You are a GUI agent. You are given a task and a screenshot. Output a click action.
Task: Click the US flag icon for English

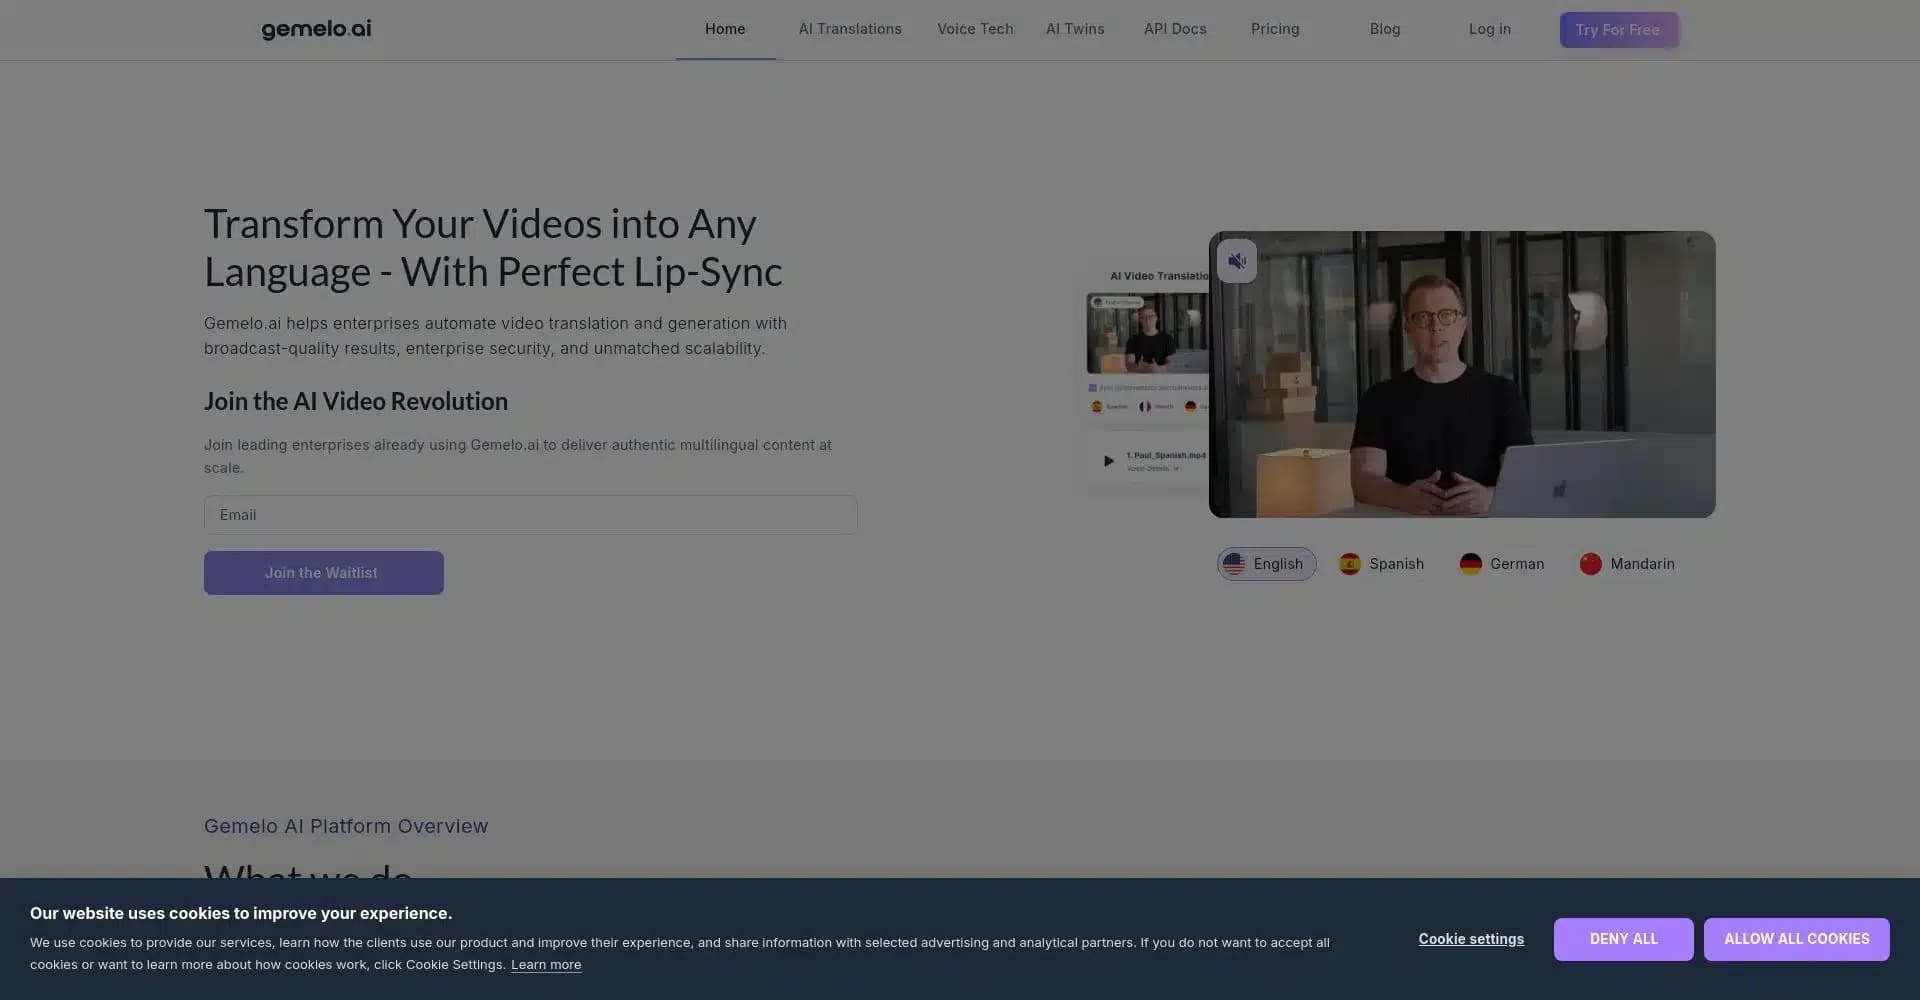(x=1234, y=564)
